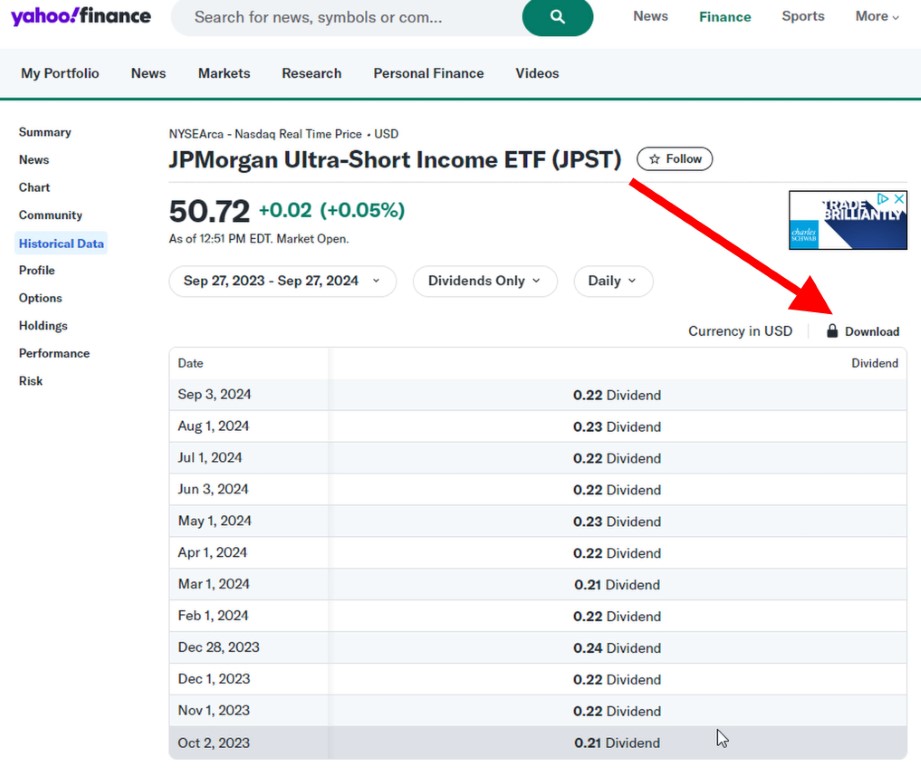This screenshot has height=768, width=921.
Task: Go to News in the sidebar
Action: (x=33, y=160)
